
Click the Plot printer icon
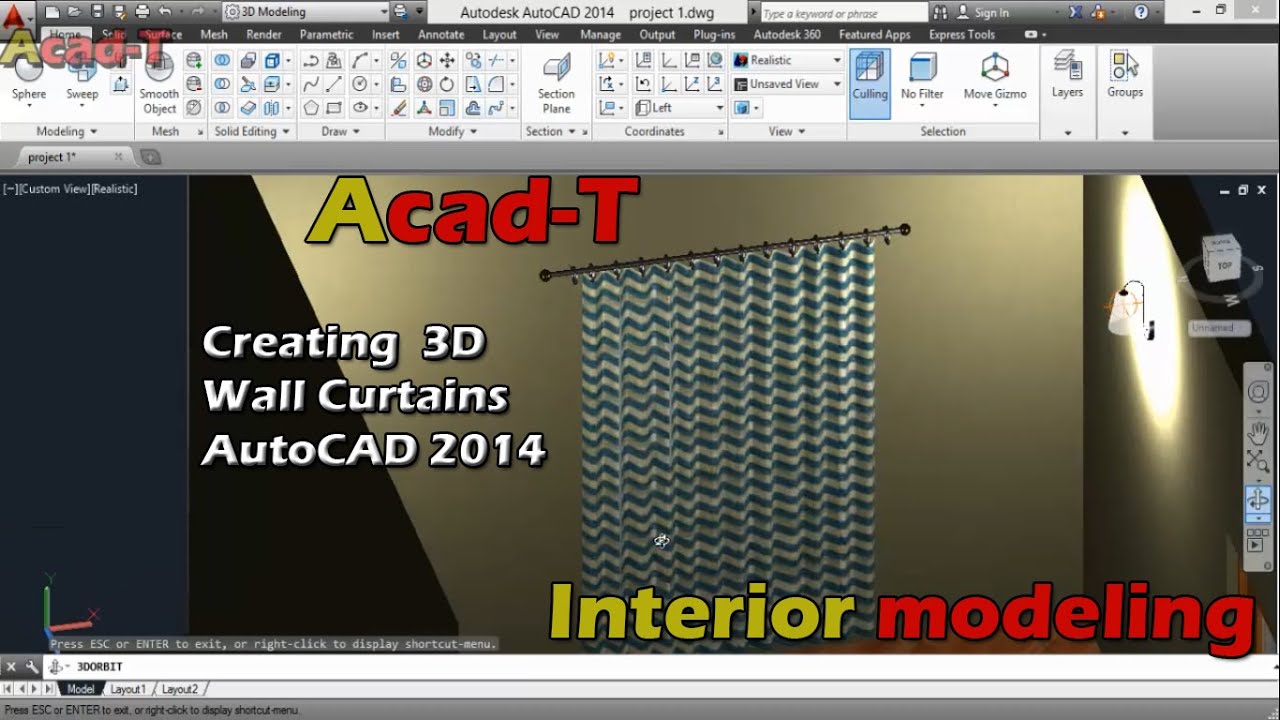142,12
